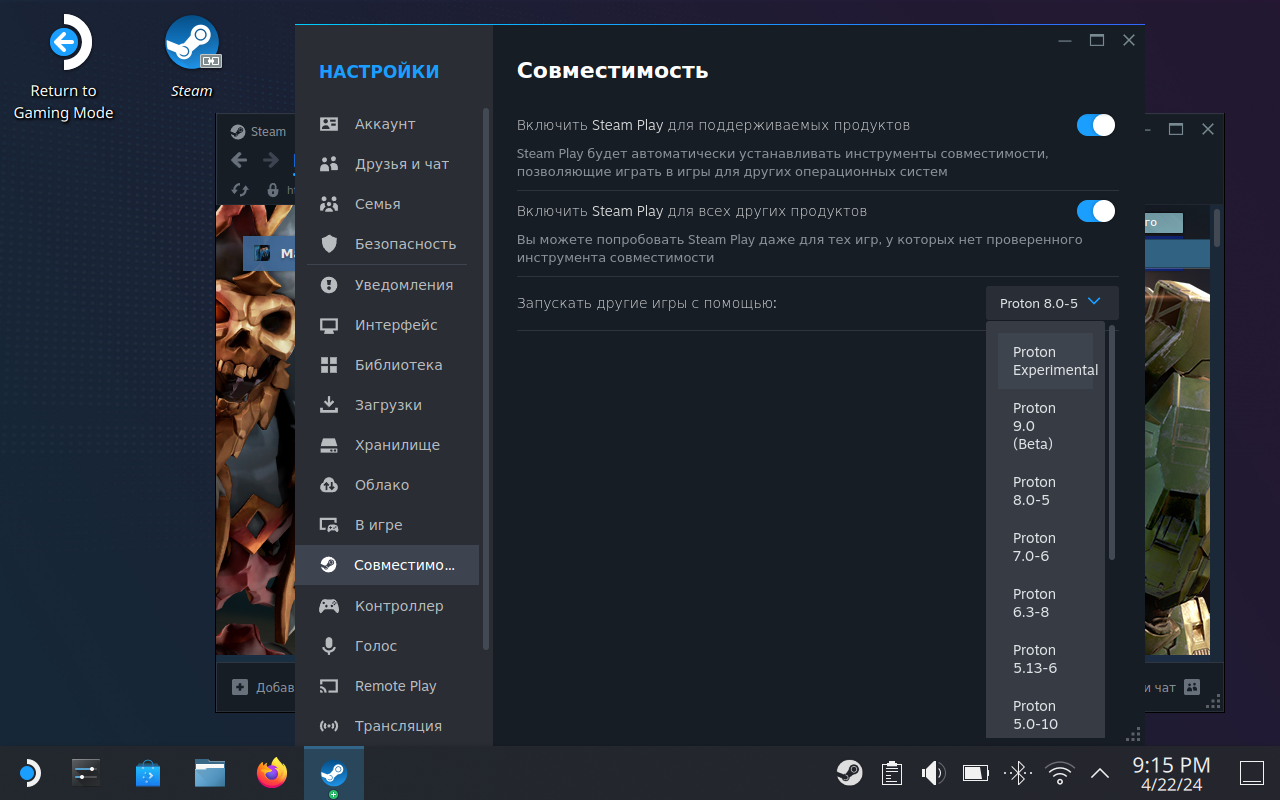Open the Уведомления settings section
The height and width of the screenshot is (800, 1280).
[387, 285]
